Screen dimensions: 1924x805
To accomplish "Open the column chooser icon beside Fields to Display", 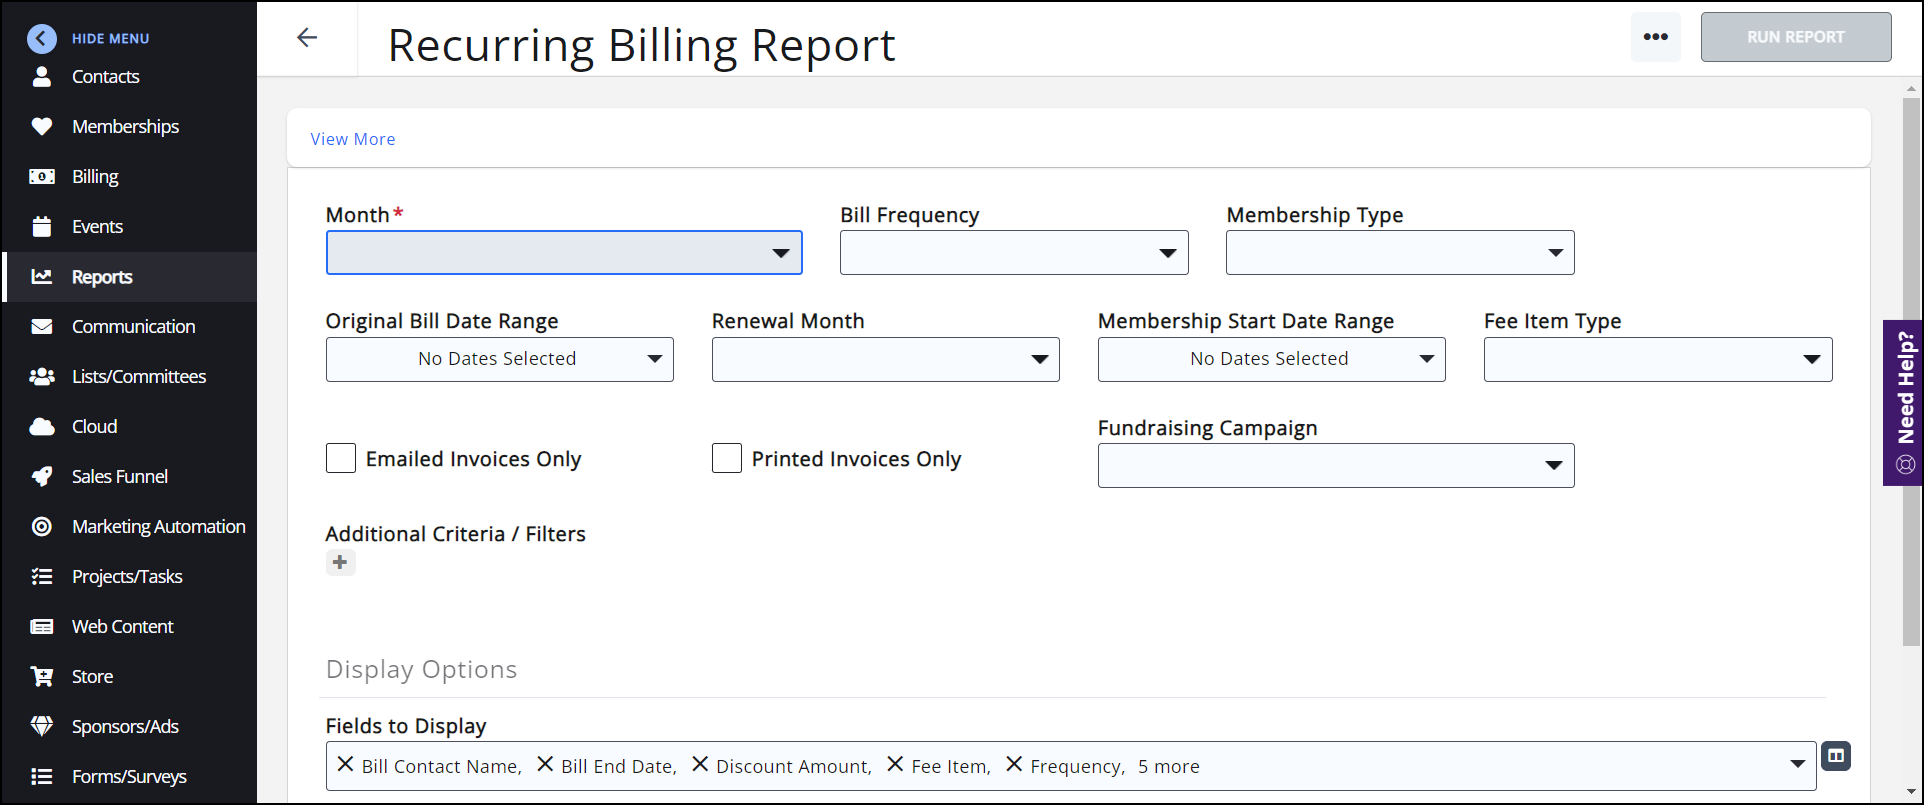I will (x=1836, y=756).
